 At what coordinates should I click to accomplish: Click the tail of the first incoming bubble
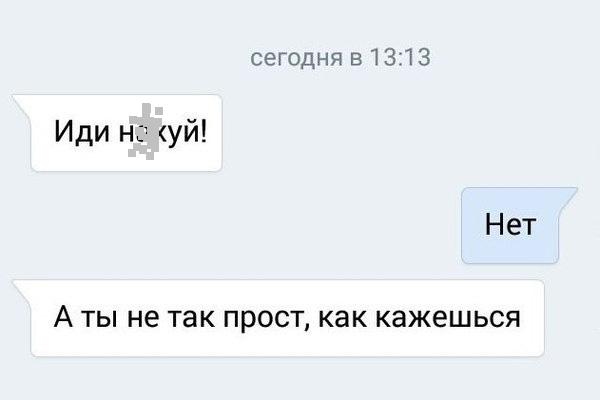tap(22, 105)
